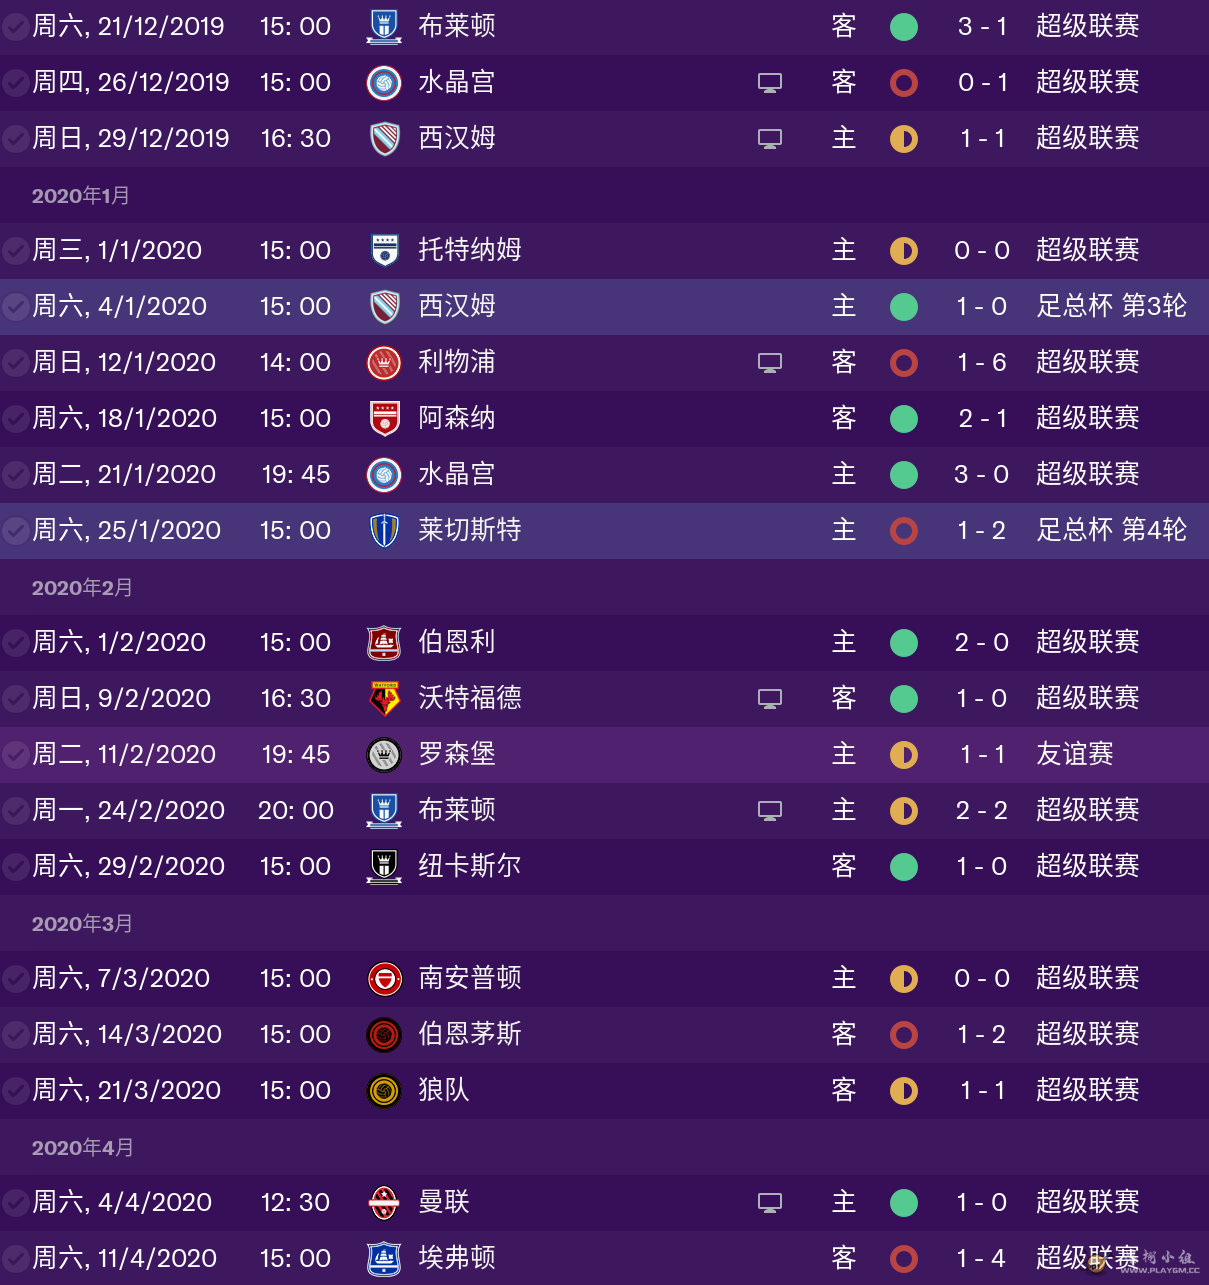Image resolution: width=1209 pixels, height=1285 pixels.
Task: Toggle the checkmark for 1/1/2020 Tottenham match
Action: pos(14,251)
